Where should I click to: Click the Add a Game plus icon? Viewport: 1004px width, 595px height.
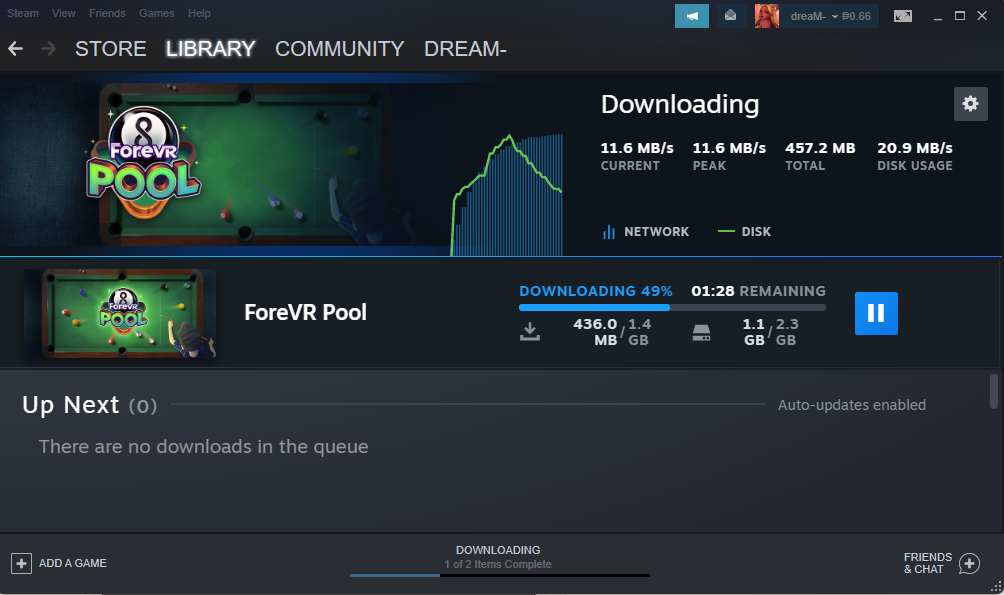22,563
